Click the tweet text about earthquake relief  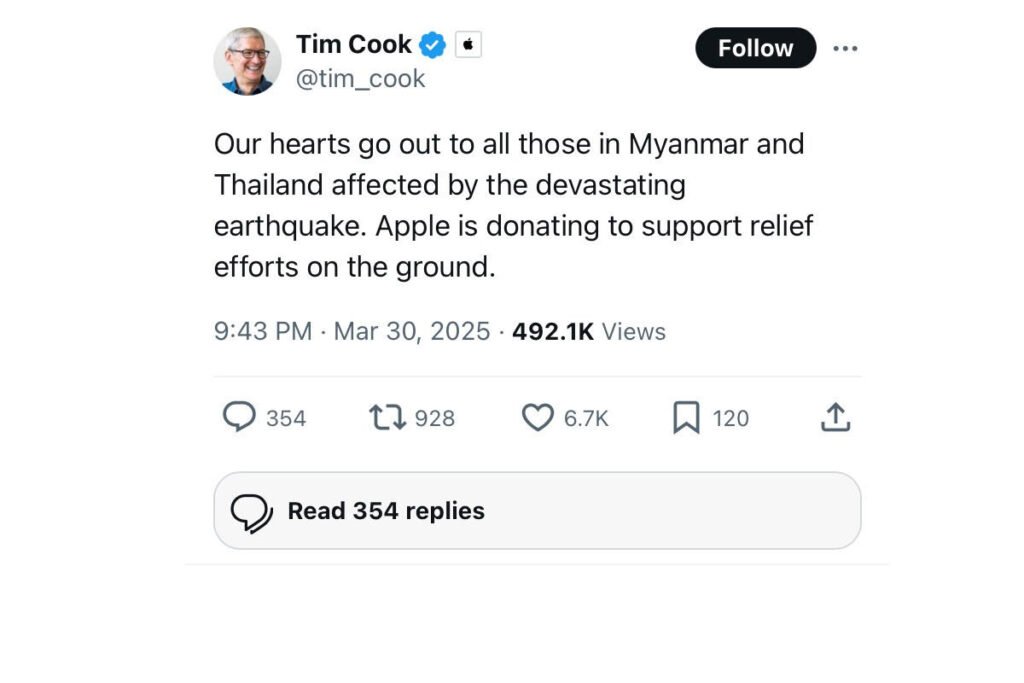513,205
